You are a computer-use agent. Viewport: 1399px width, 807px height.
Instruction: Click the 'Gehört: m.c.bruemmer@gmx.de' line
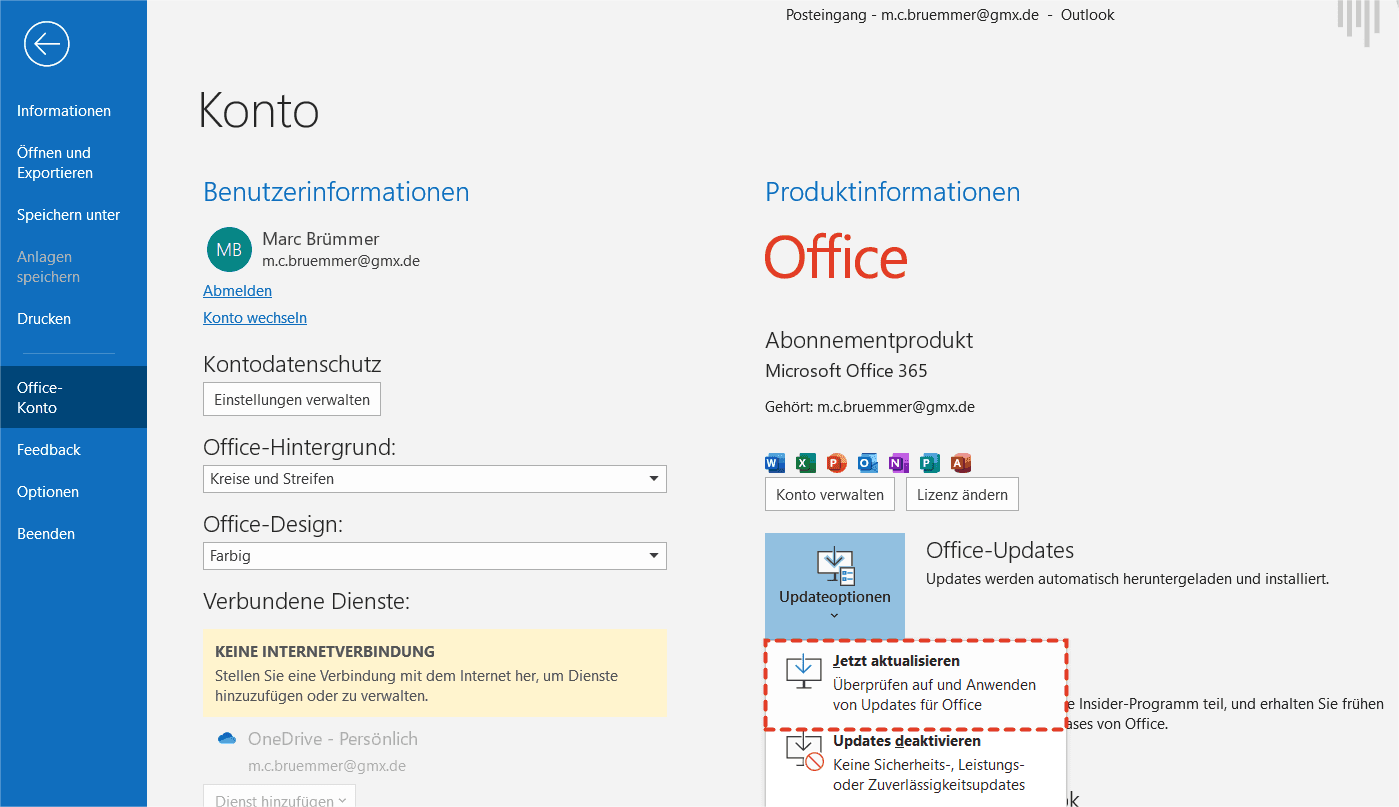870,407
